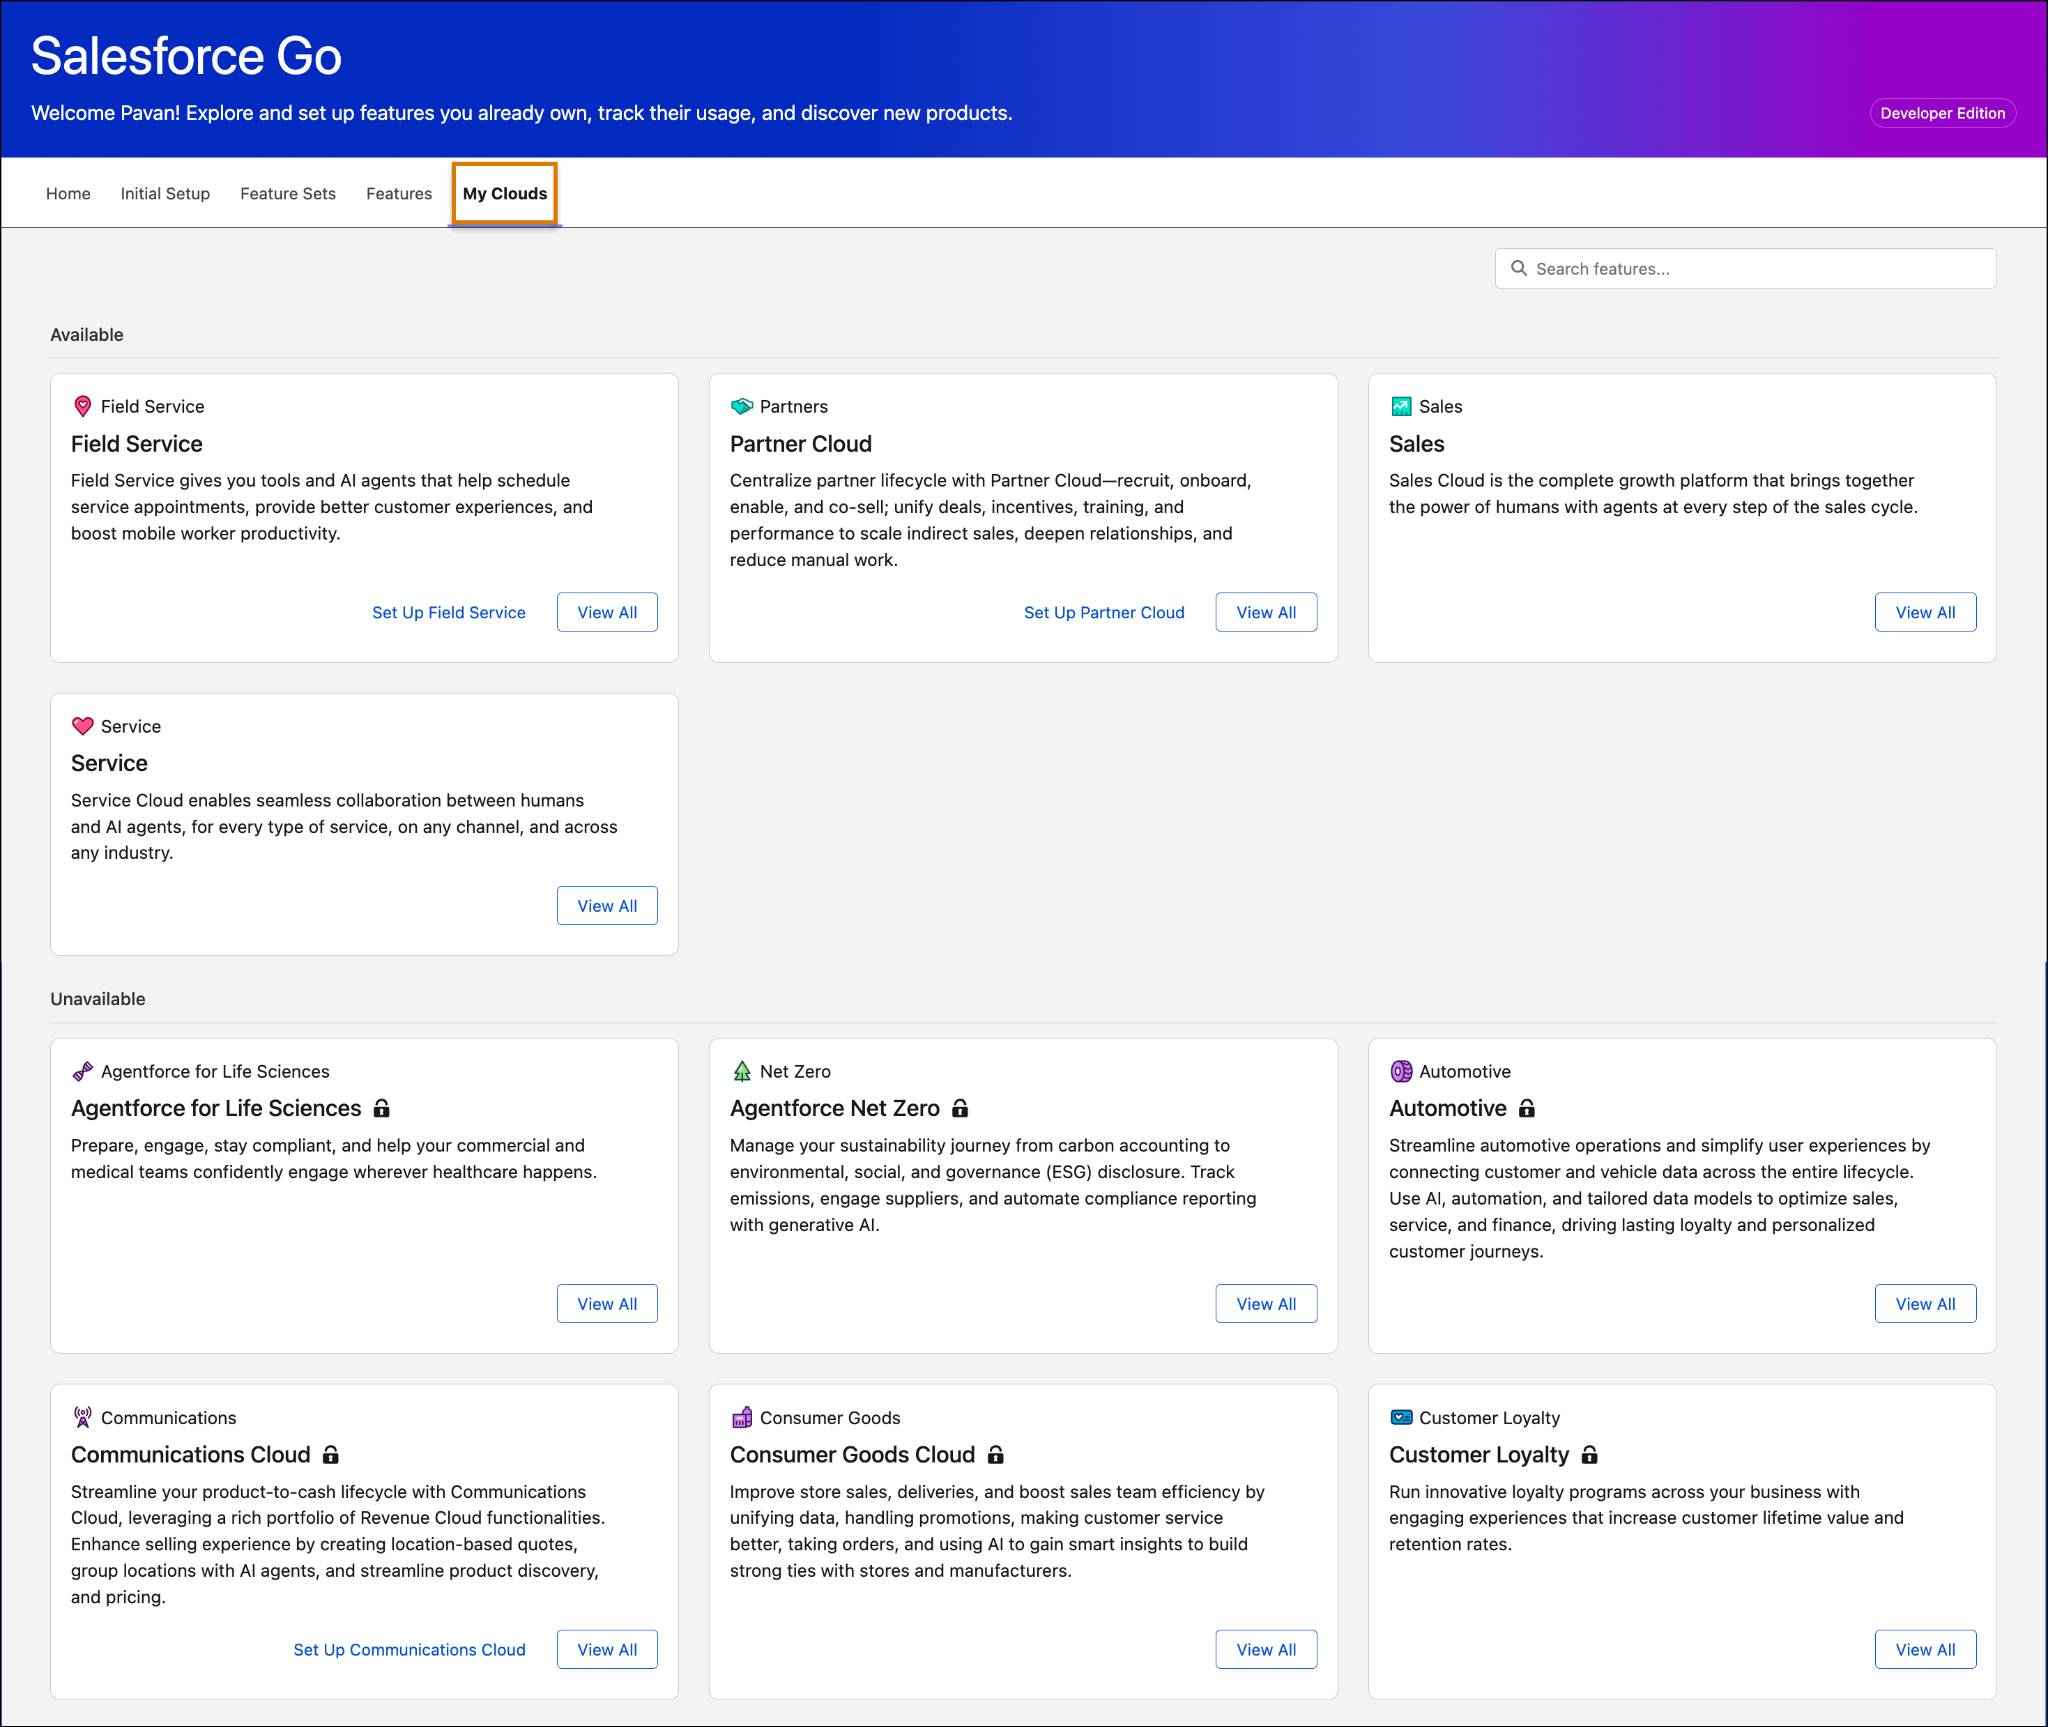
Task: Click the Salesforce Go page title
Action: 186,56
